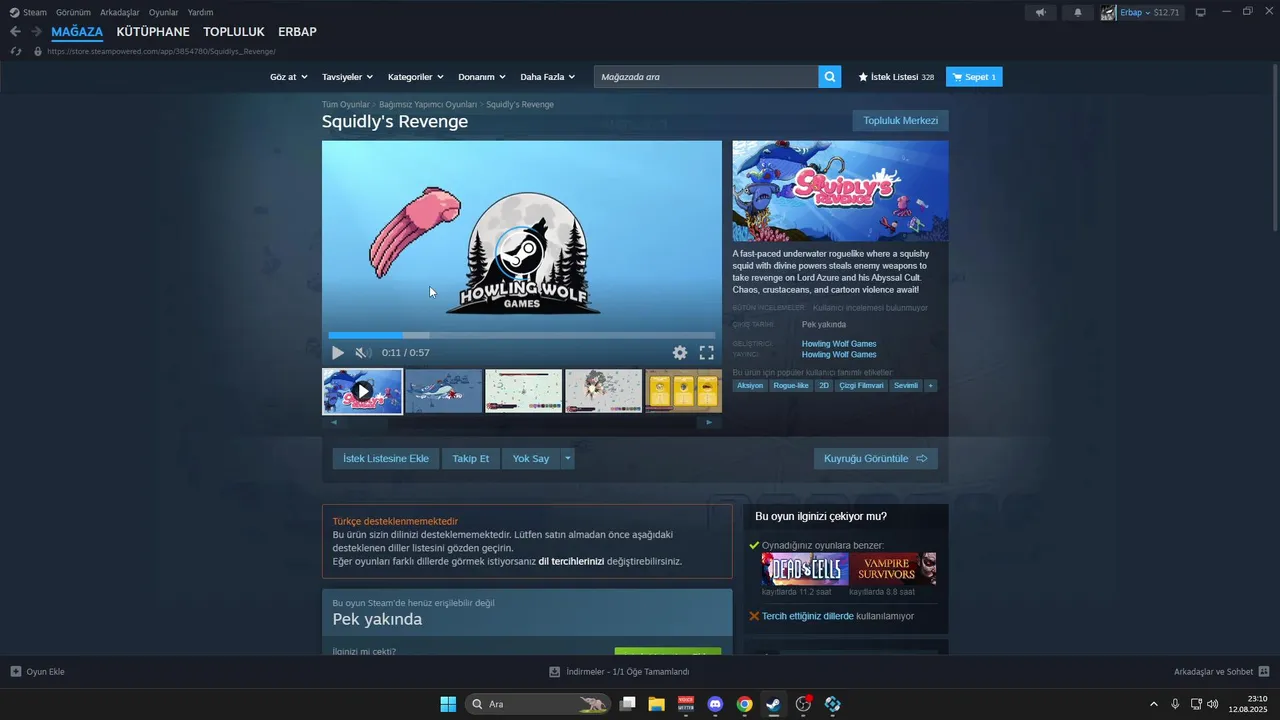Viewport: 1280px width, 720px height.
Task: Unmute the trailer audio
Action: 363,352
